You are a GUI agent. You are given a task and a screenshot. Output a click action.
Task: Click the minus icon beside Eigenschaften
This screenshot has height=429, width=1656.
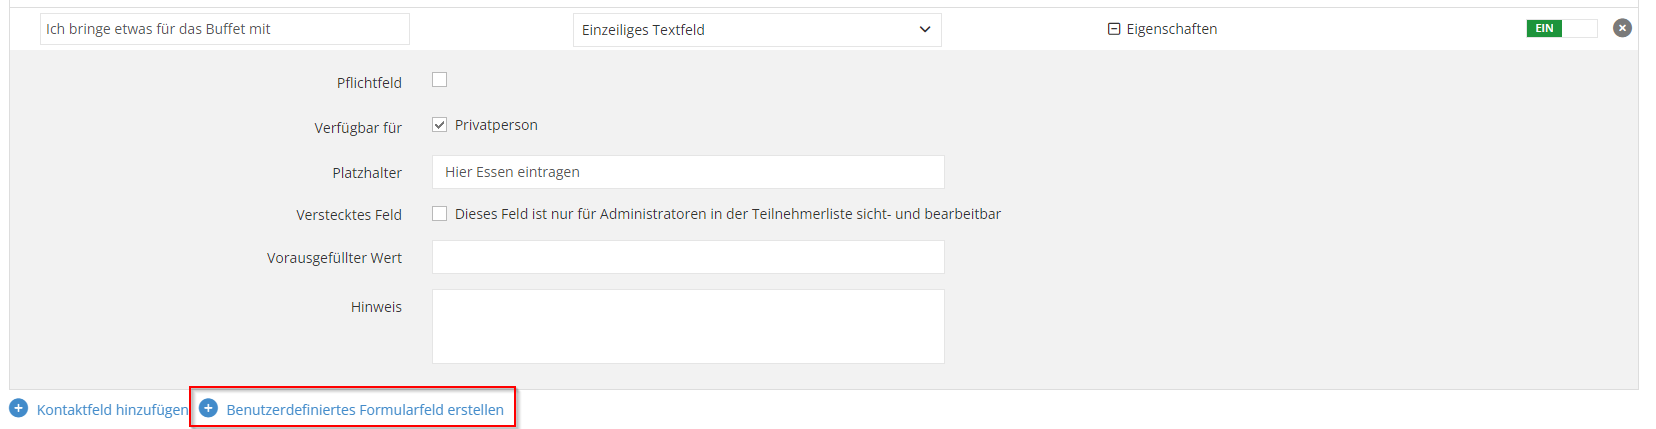pyautogui.click(x=1114, y=29)
